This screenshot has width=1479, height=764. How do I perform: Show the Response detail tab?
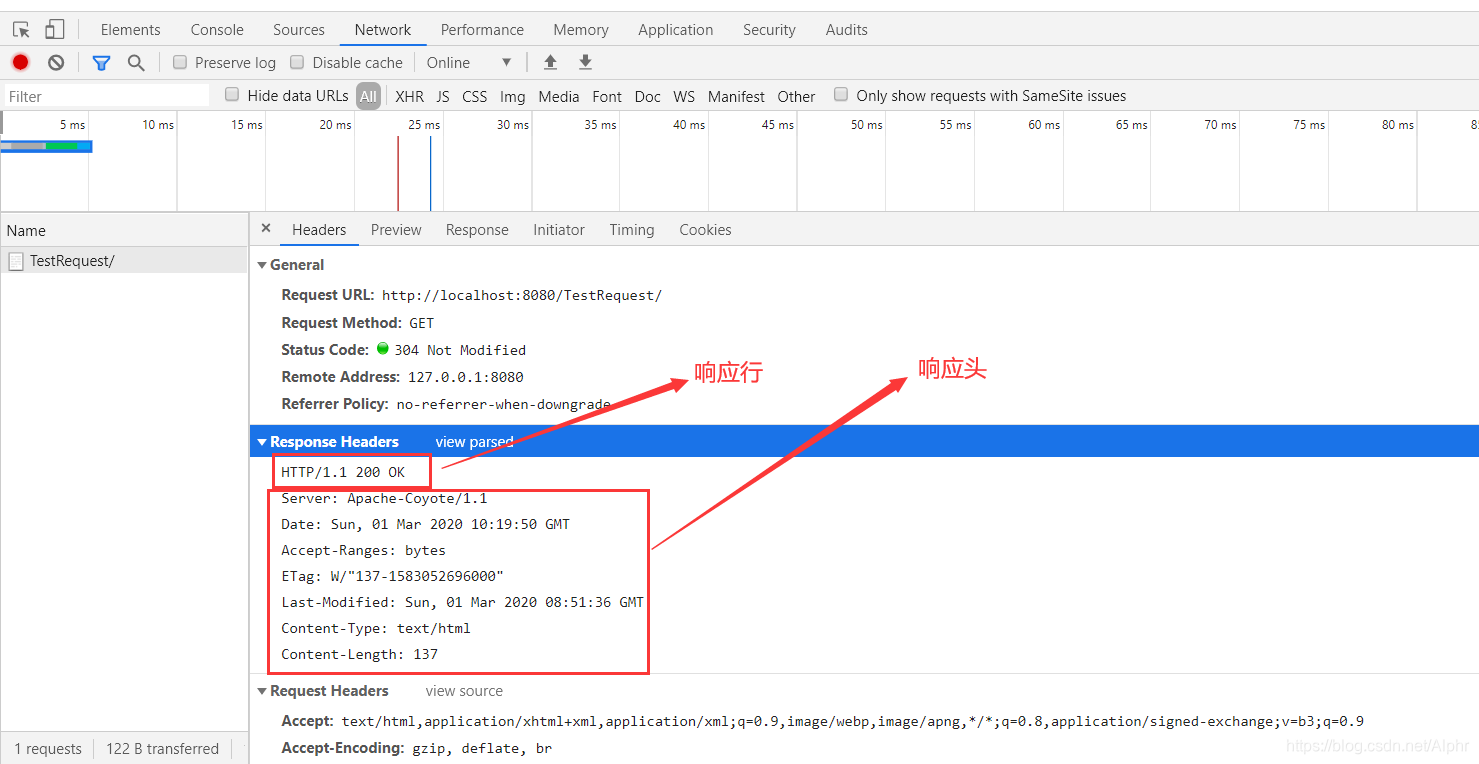point(477,230)
